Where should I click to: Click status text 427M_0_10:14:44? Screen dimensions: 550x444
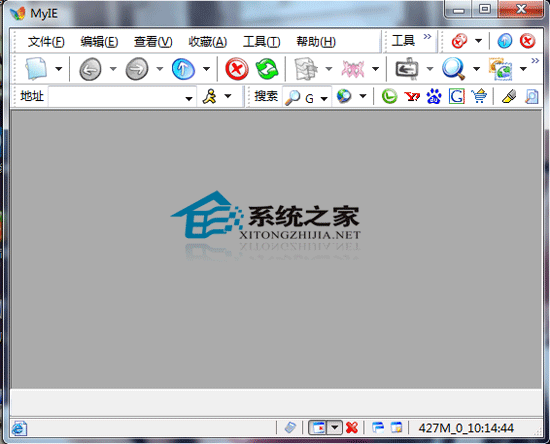[466, 428]
